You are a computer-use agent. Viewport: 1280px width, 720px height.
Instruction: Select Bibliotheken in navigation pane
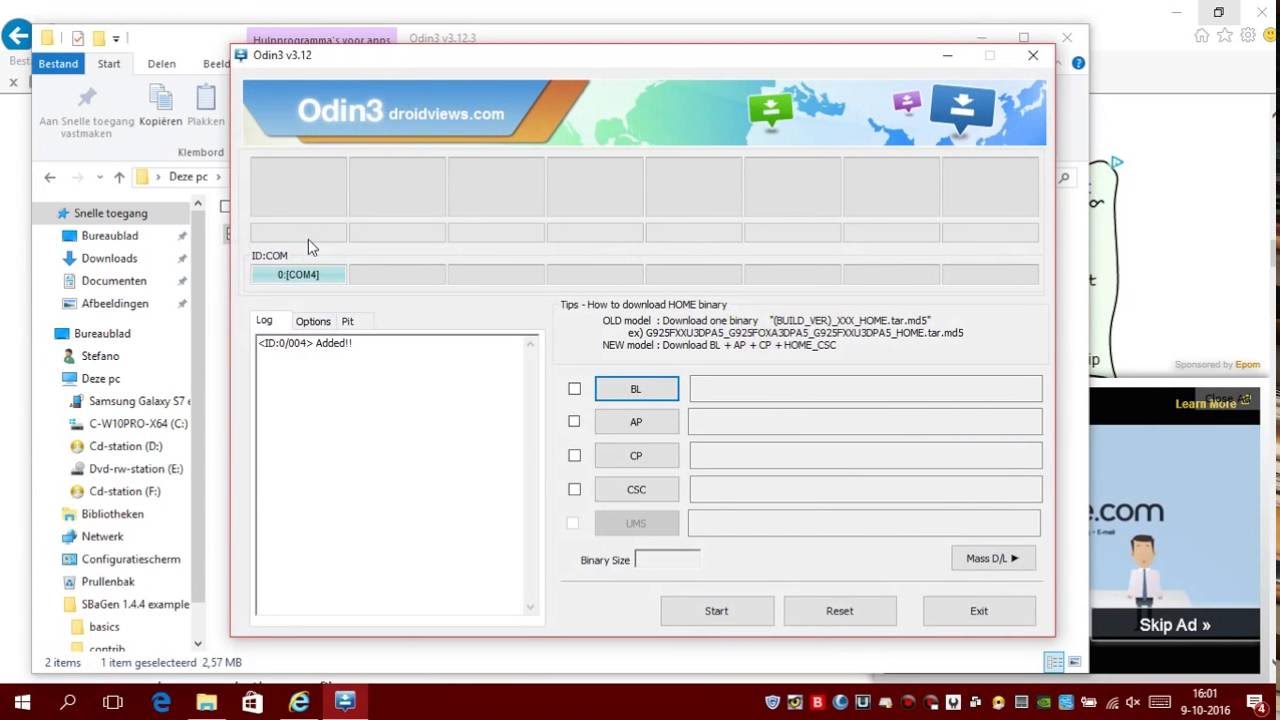point(112,514)
